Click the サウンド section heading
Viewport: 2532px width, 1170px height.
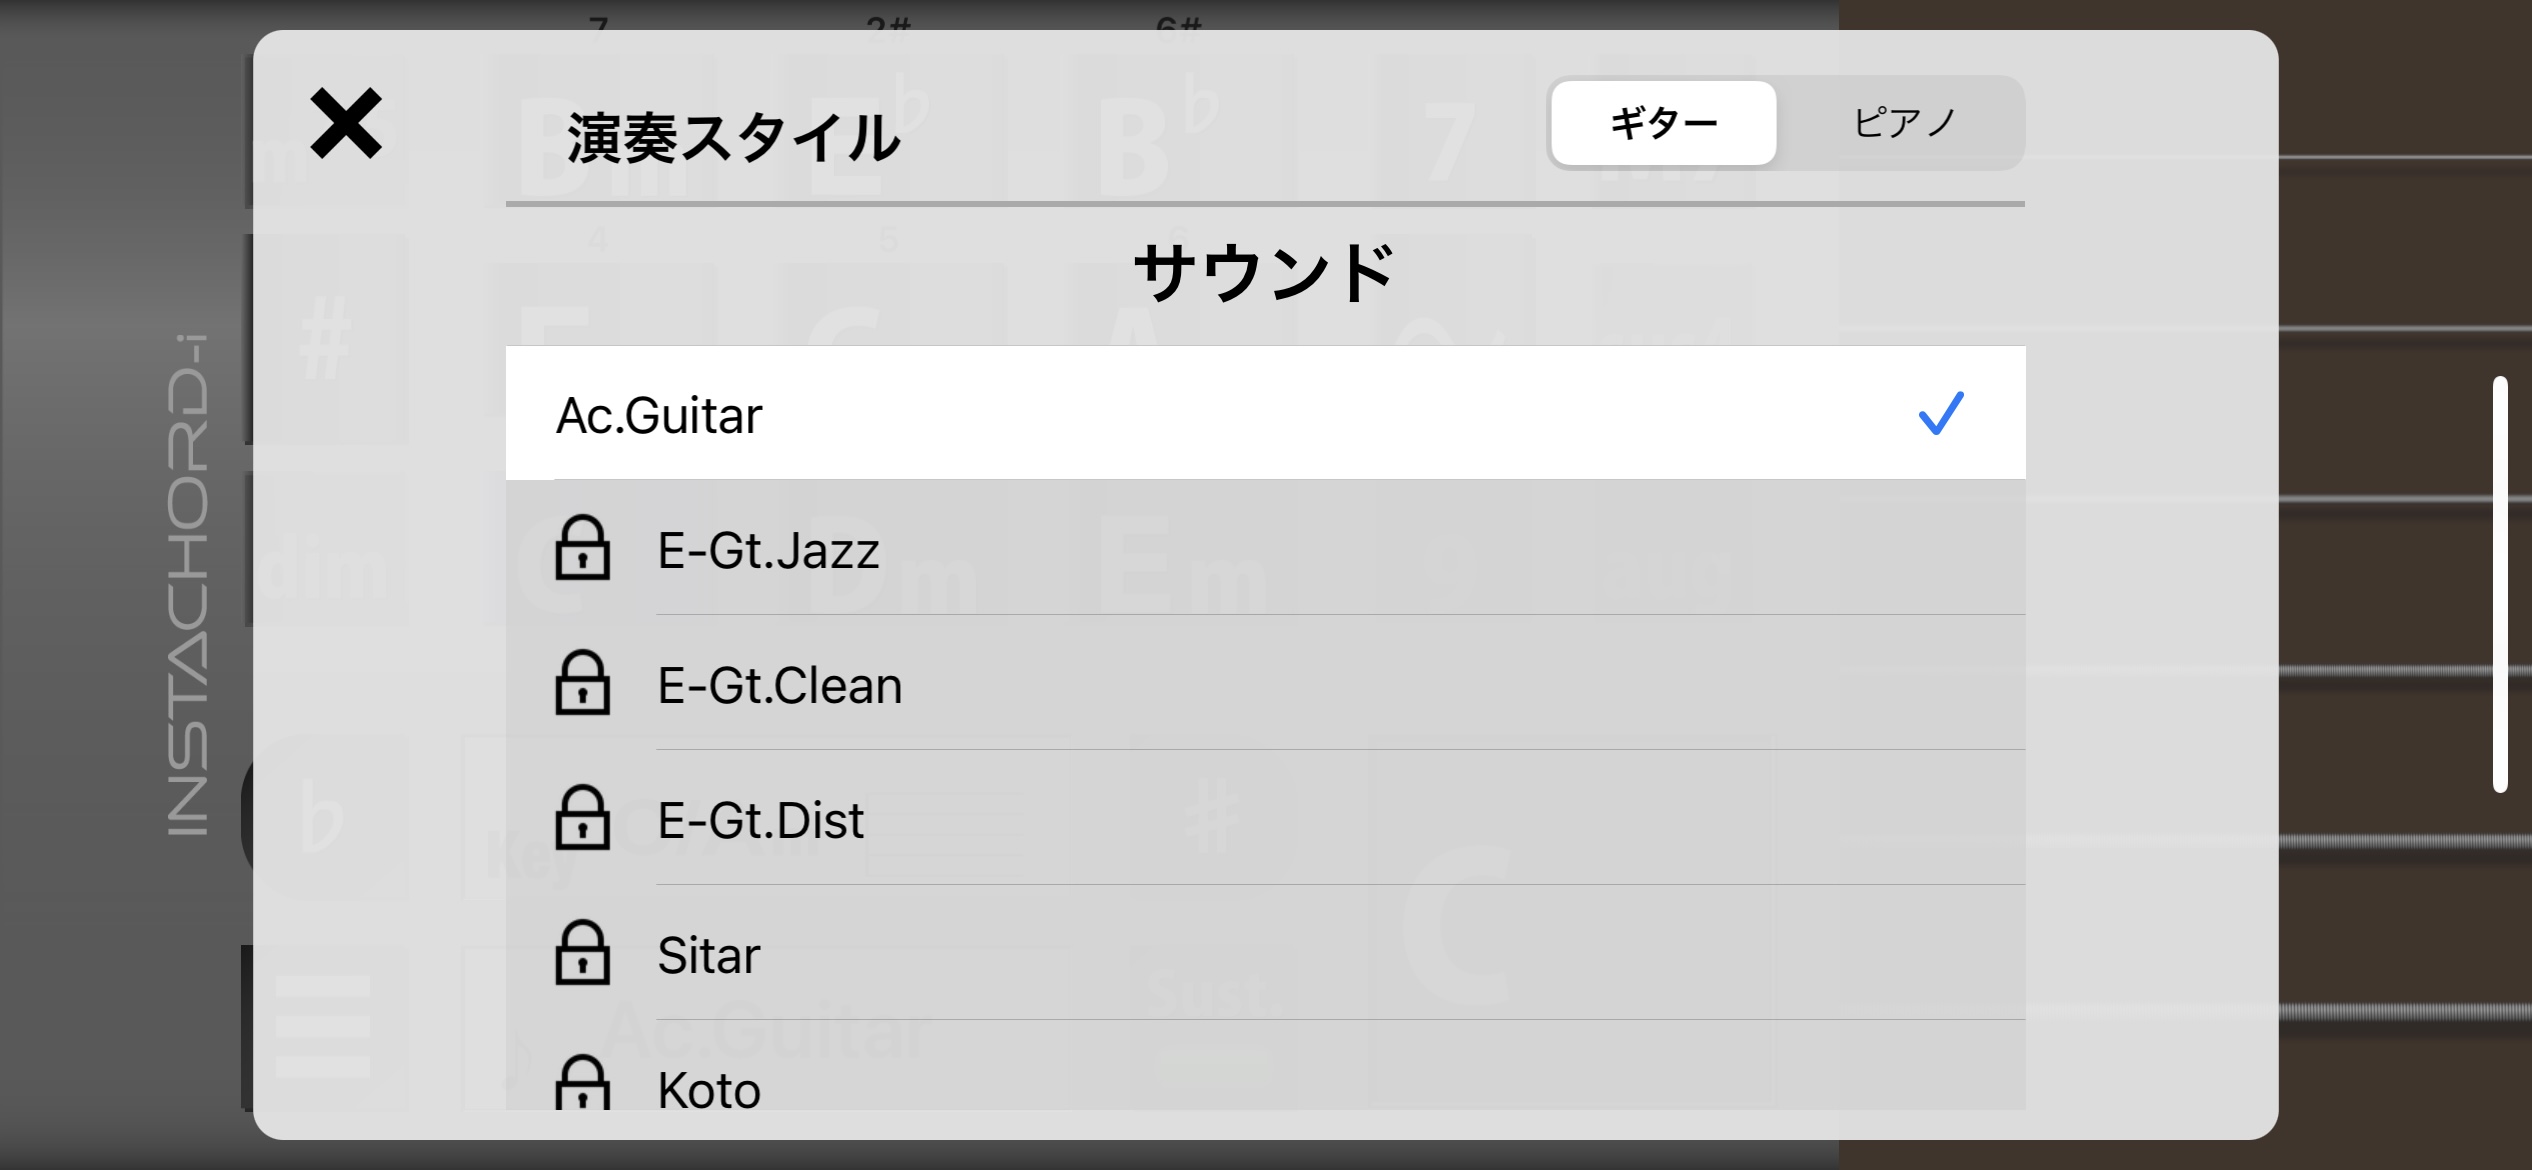[1265, 272]
